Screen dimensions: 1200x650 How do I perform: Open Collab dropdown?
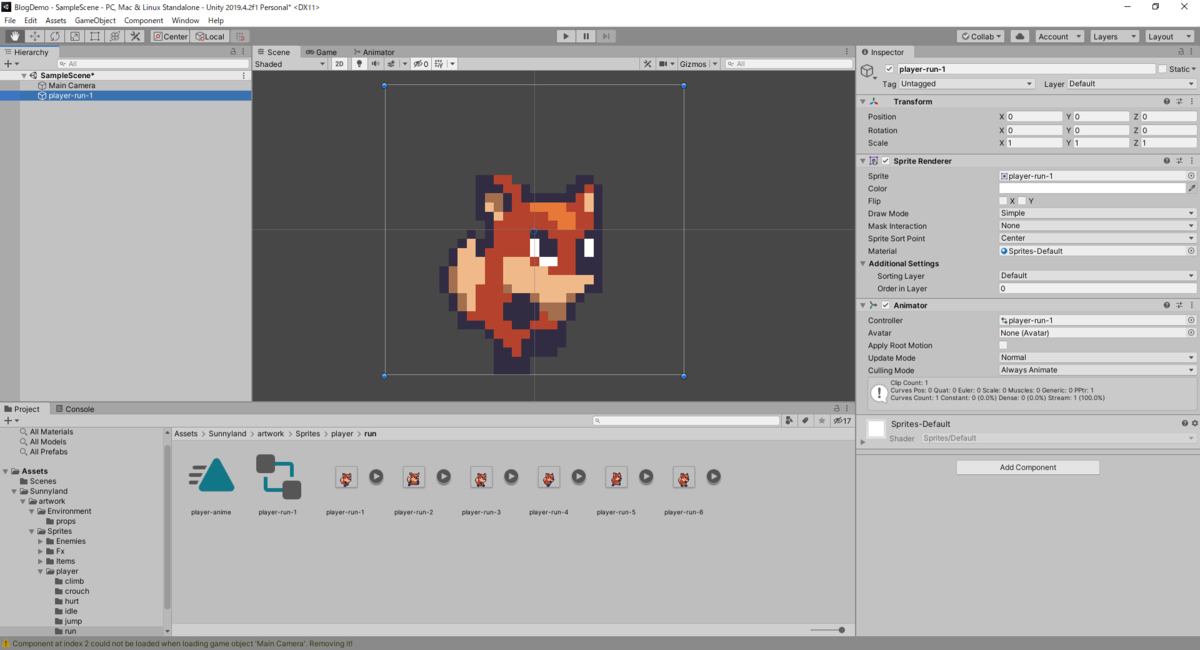click(982, 36)
